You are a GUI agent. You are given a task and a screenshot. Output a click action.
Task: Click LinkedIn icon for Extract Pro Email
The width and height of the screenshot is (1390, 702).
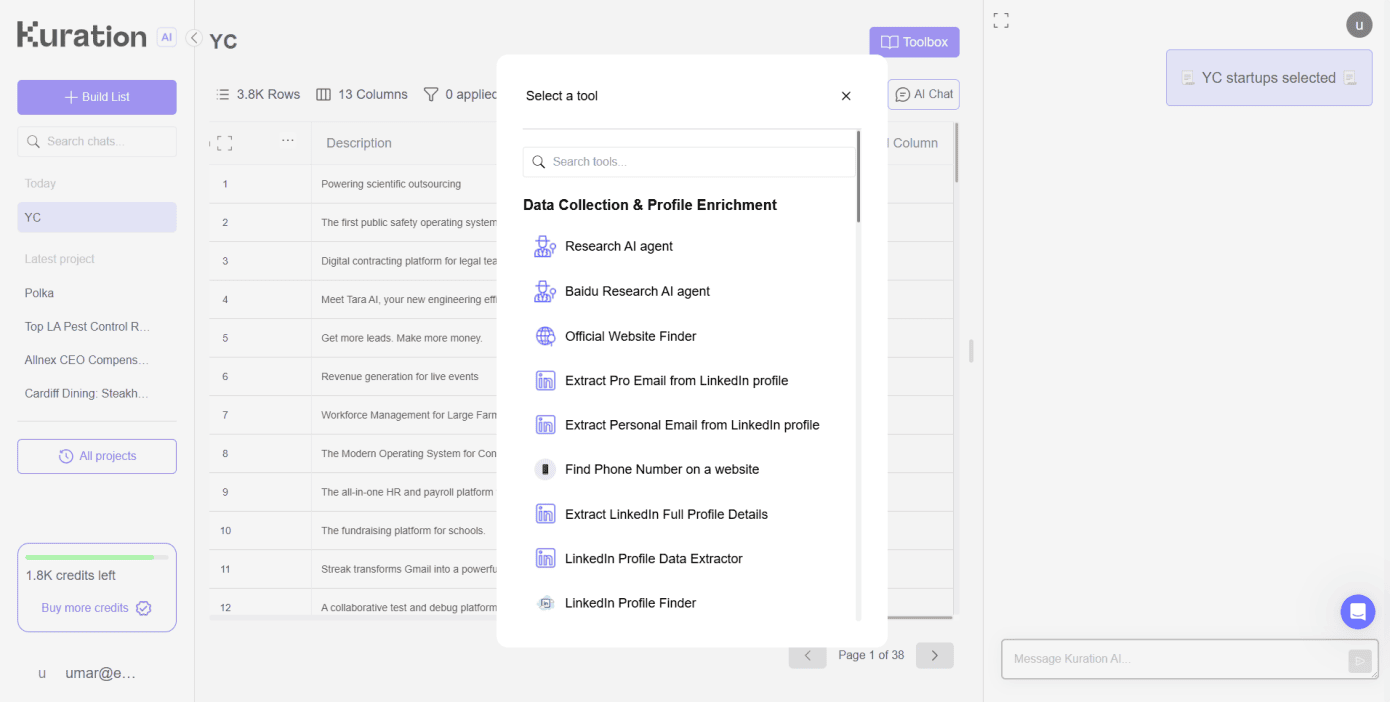(545, 380)
